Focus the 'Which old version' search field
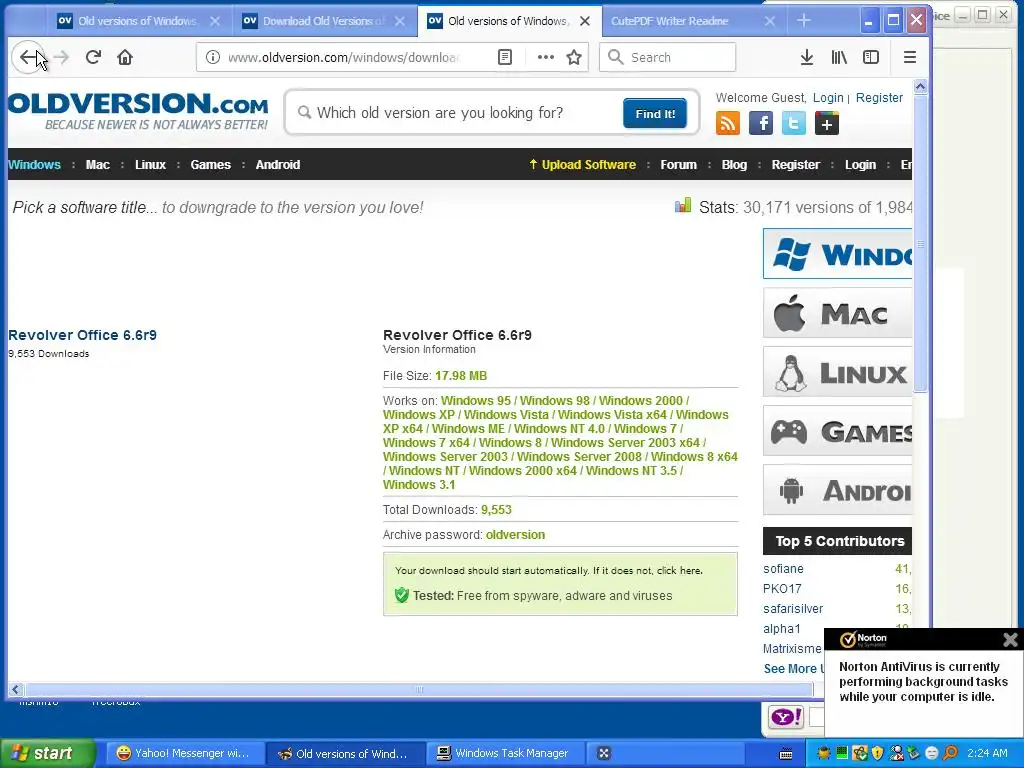The image size is (1024, 768). (457, 113)
